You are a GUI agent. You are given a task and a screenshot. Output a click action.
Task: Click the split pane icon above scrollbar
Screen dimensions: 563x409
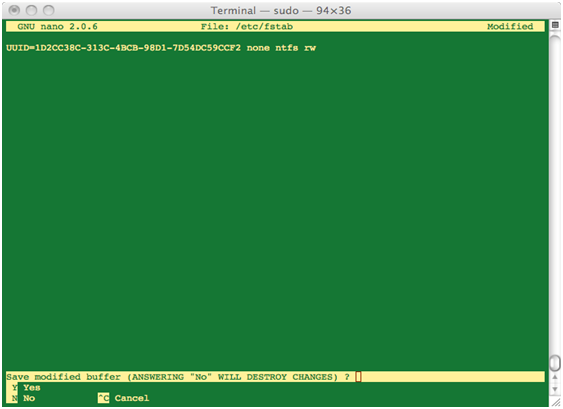[x=555, y=25]
